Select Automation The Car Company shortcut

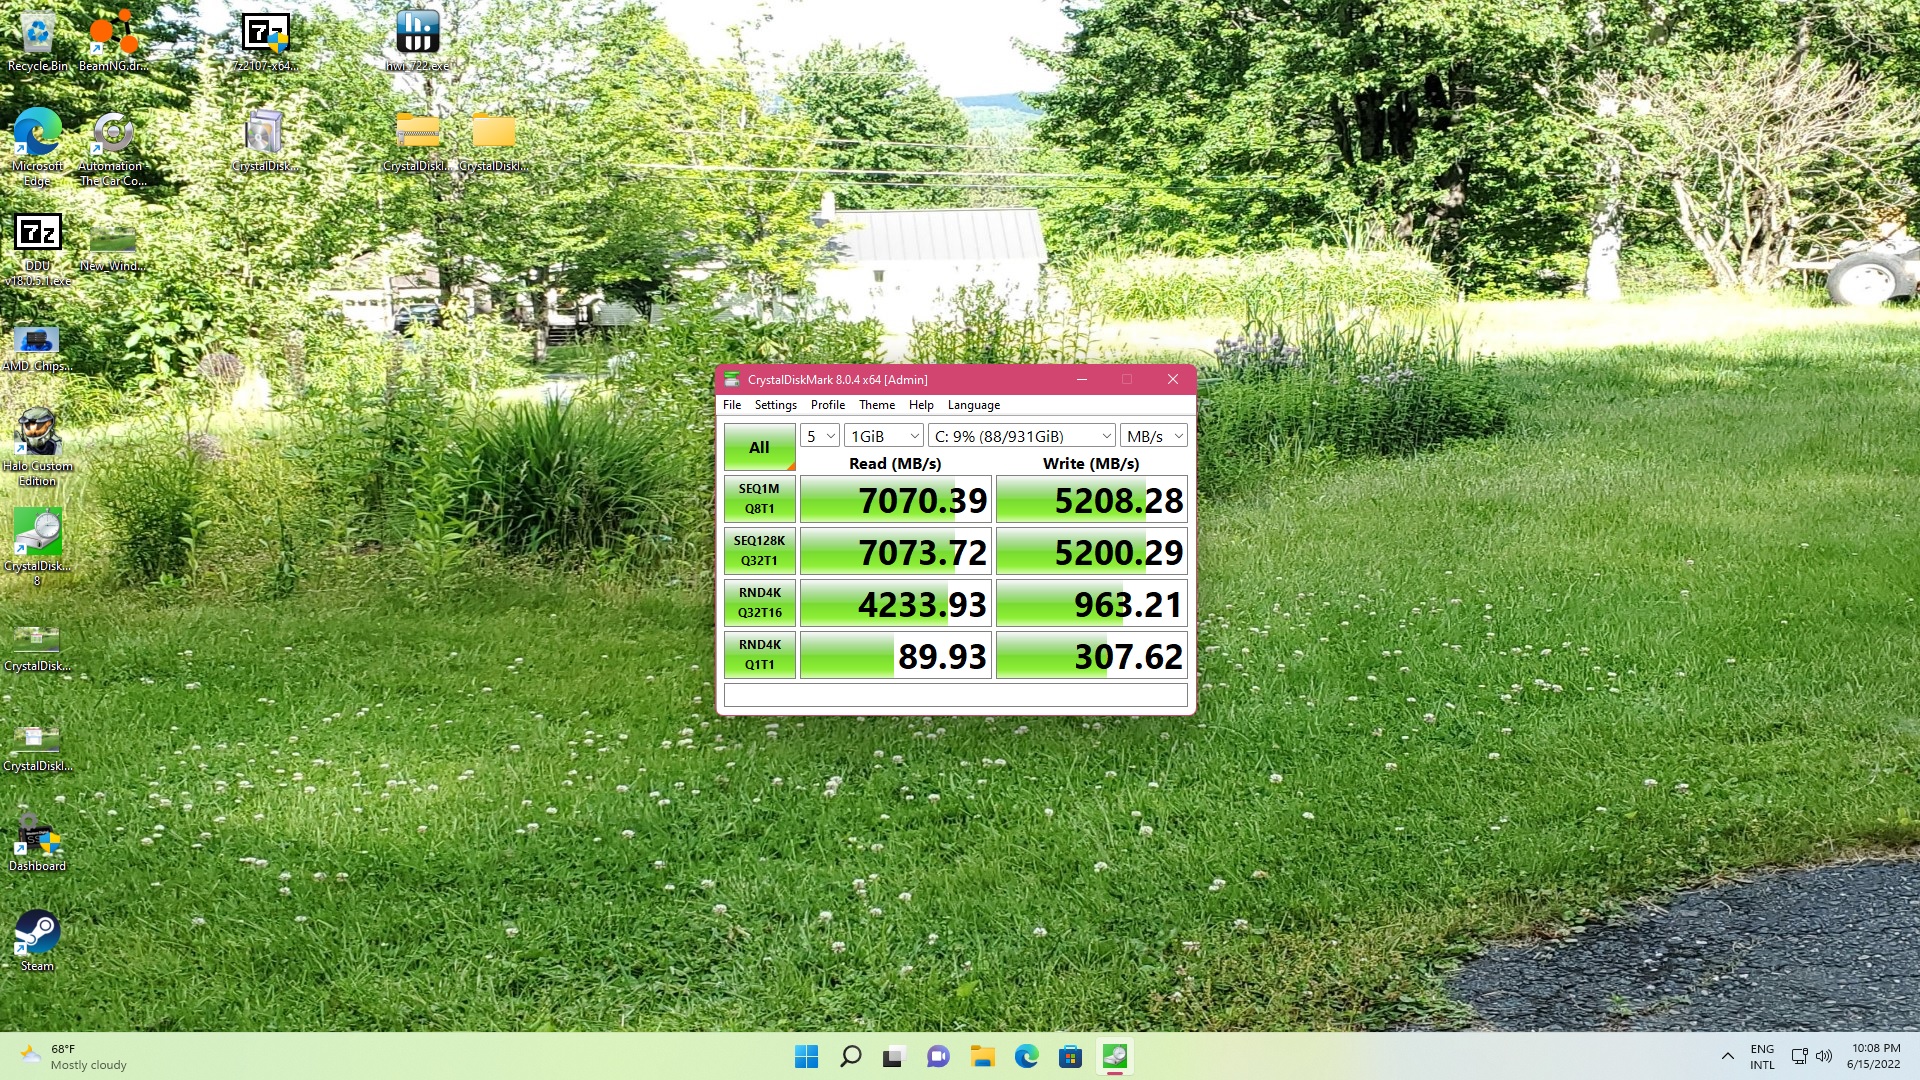point(113,148)
